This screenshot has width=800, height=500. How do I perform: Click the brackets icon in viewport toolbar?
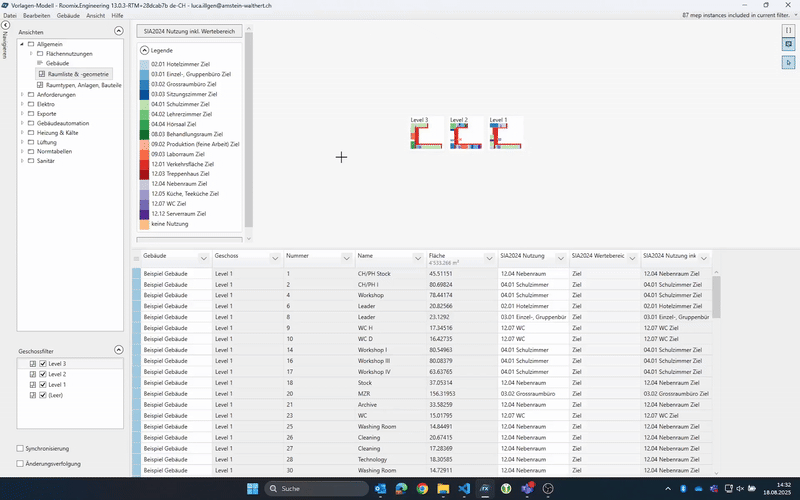pos(788,31)
